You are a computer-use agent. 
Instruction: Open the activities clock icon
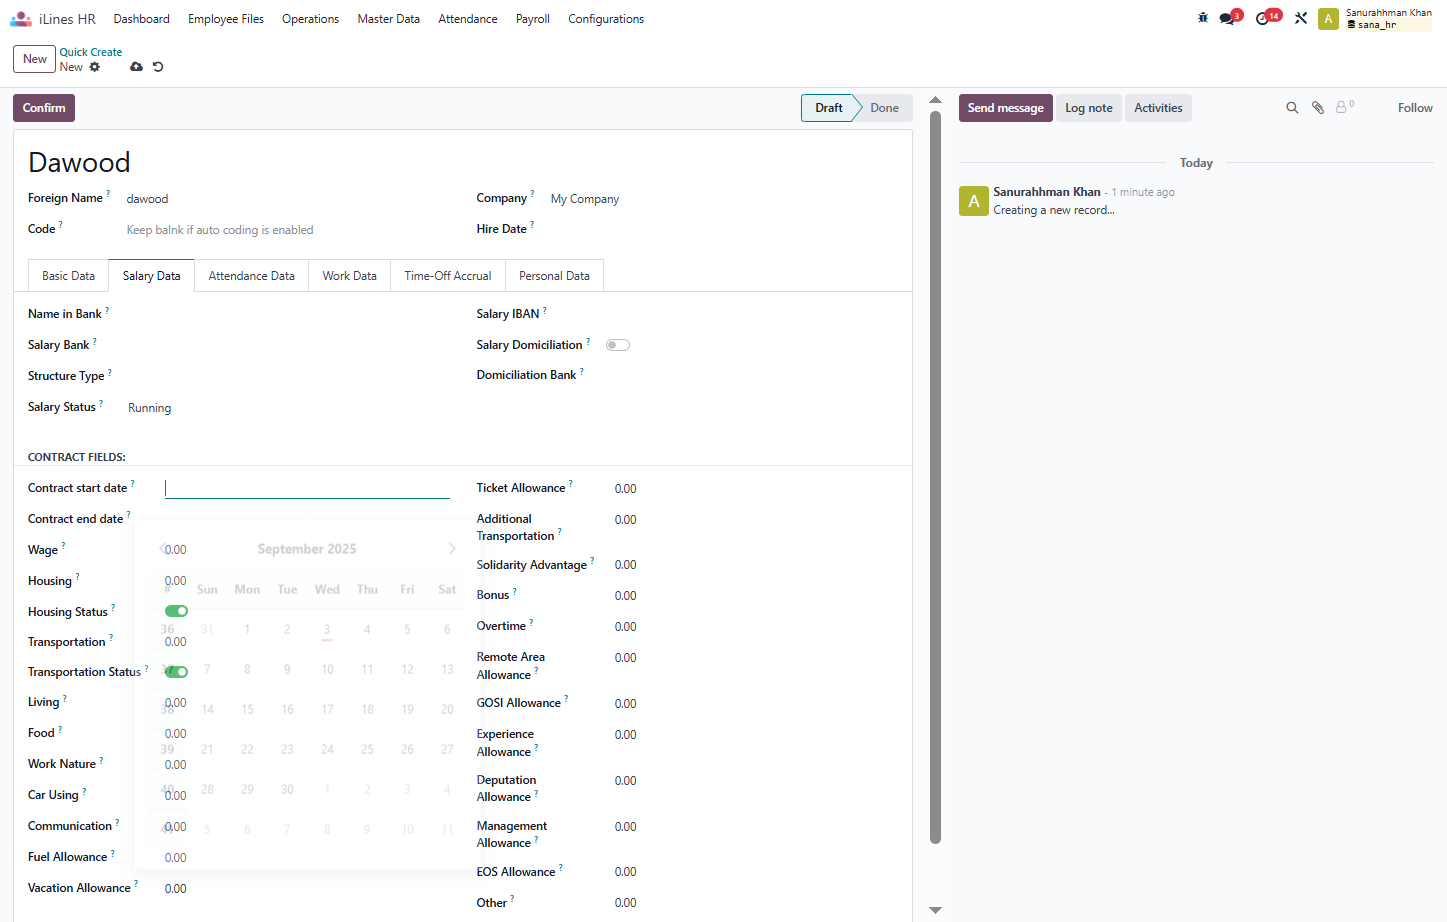pos(1263,18)
